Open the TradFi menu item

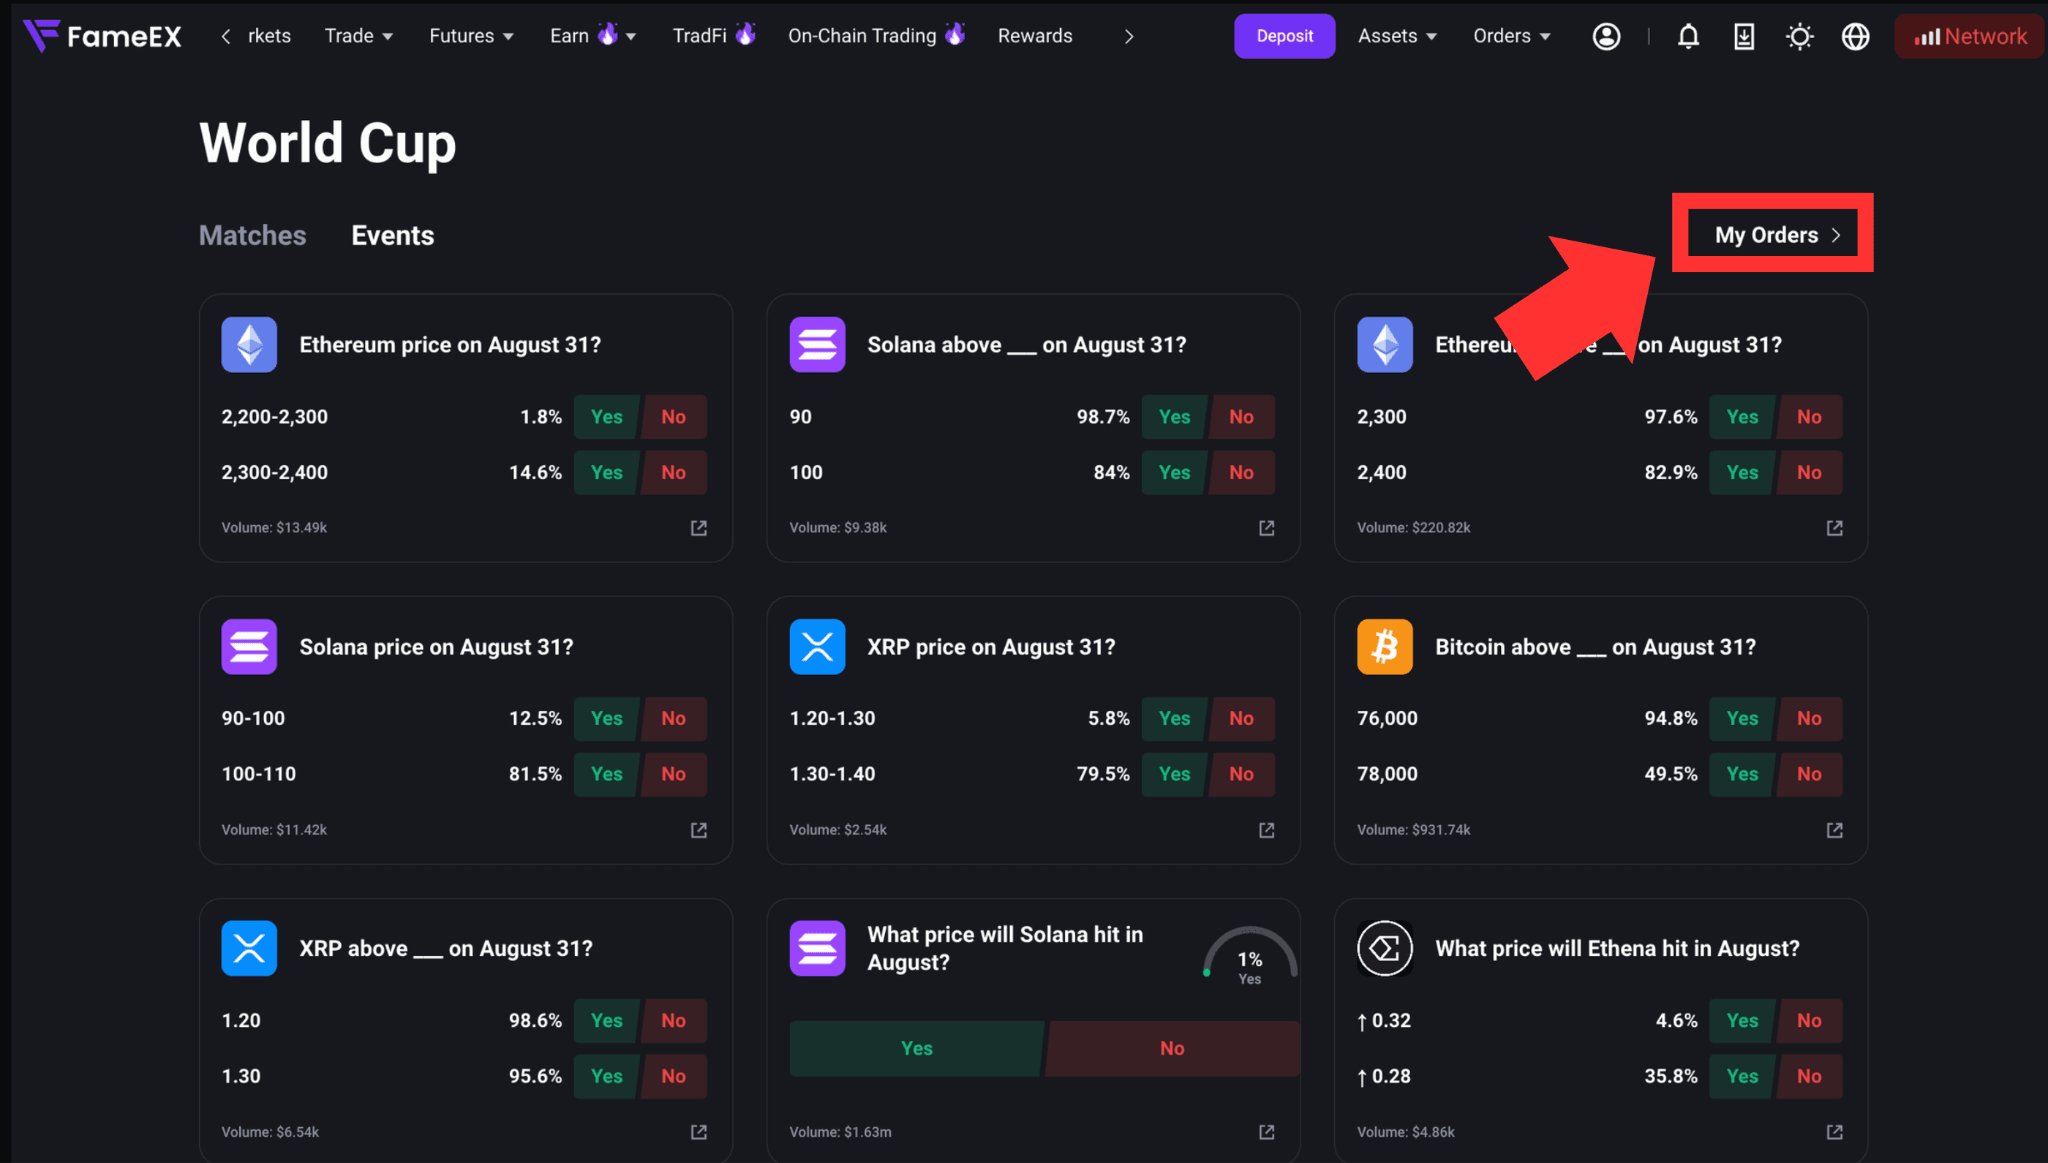point(714,36)
